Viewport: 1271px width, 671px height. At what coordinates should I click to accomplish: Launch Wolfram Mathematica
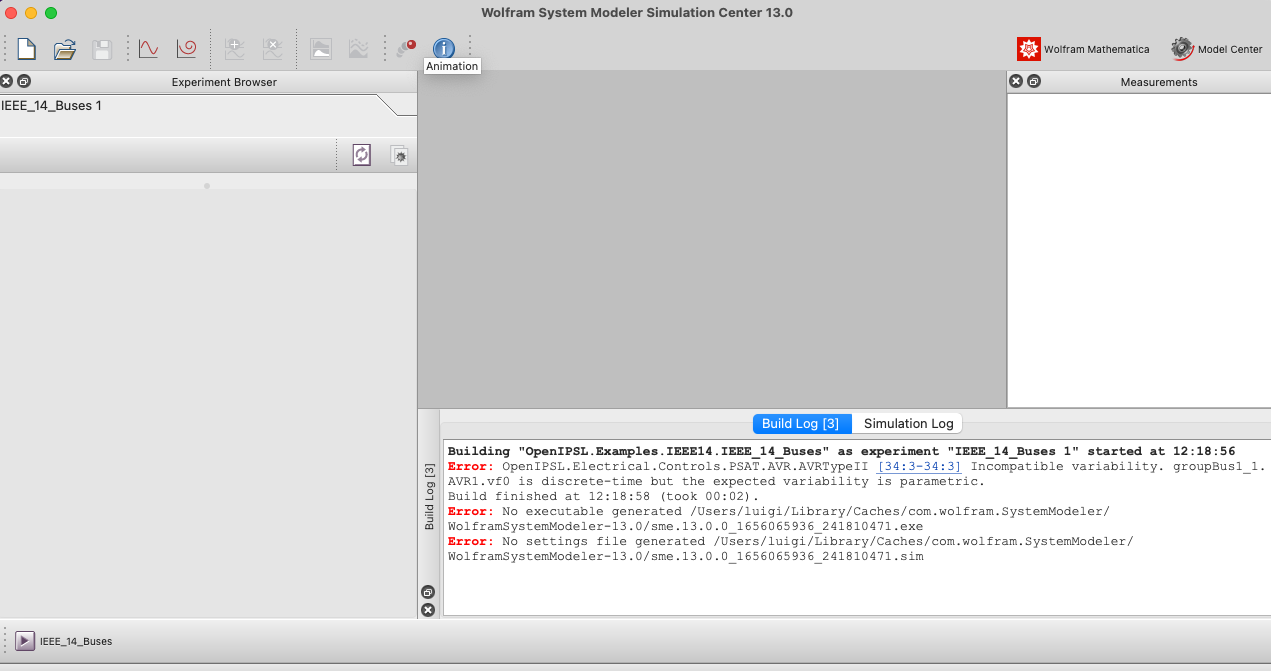click(x=1082, y=48)
